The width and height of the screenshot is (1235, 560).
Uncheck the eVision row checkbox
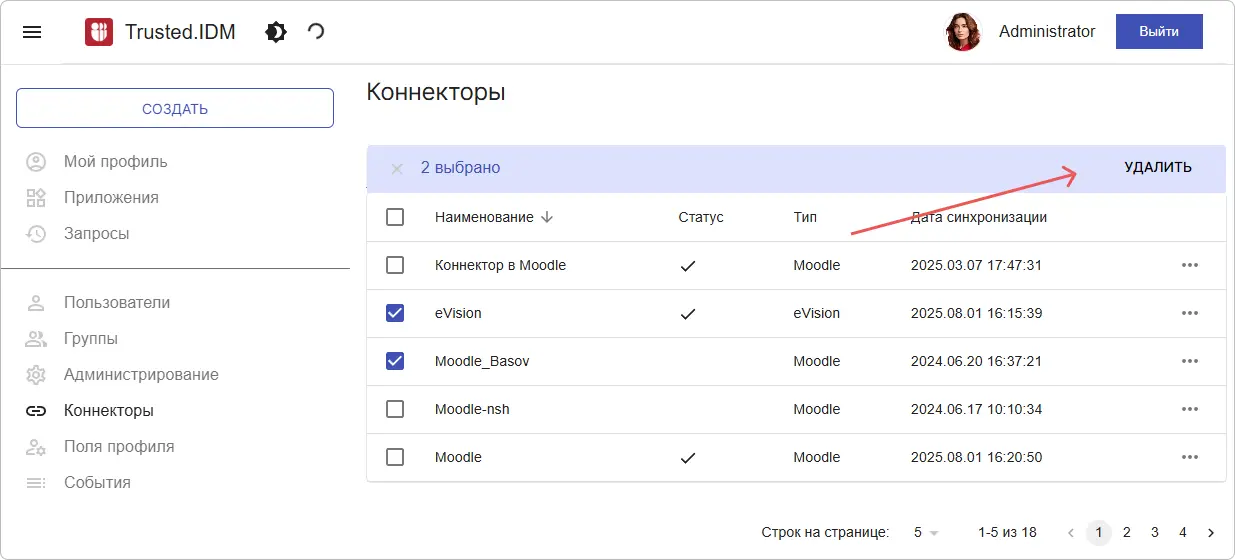395,313
